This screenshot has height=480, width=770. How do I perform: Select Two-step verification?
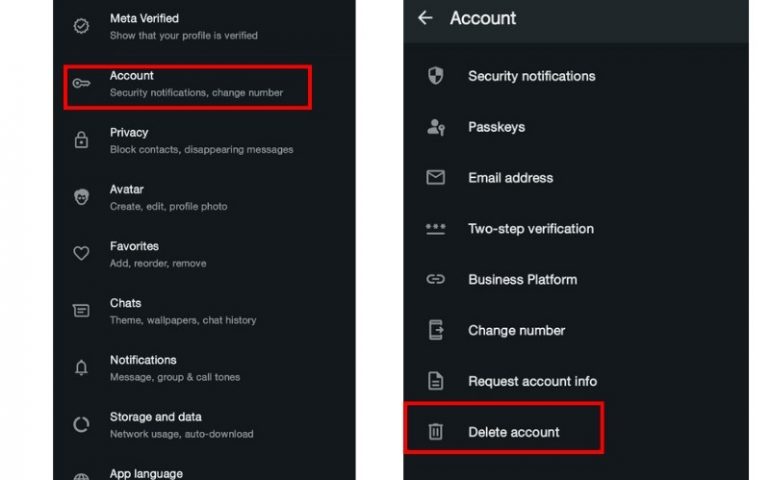(x=576, y=228)
